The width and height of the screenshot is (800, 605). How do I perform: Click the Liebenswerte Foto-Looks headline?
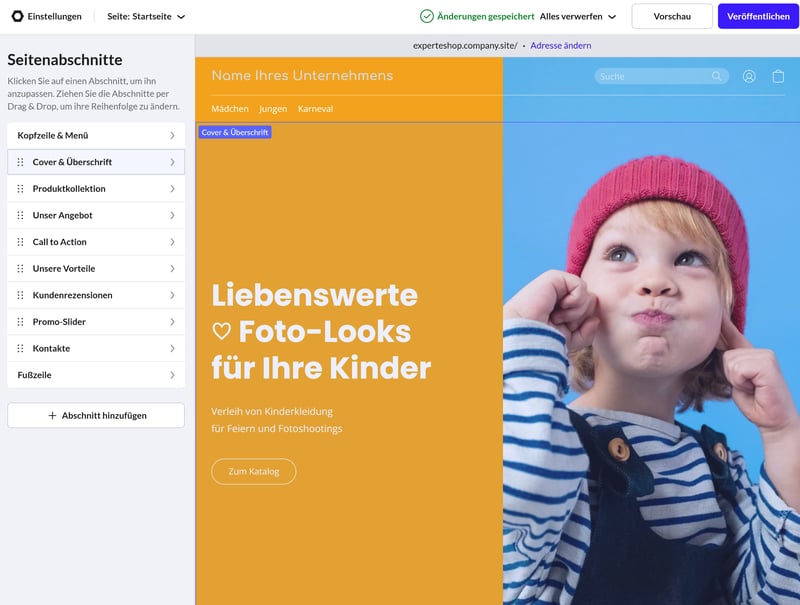click(321, 332)
